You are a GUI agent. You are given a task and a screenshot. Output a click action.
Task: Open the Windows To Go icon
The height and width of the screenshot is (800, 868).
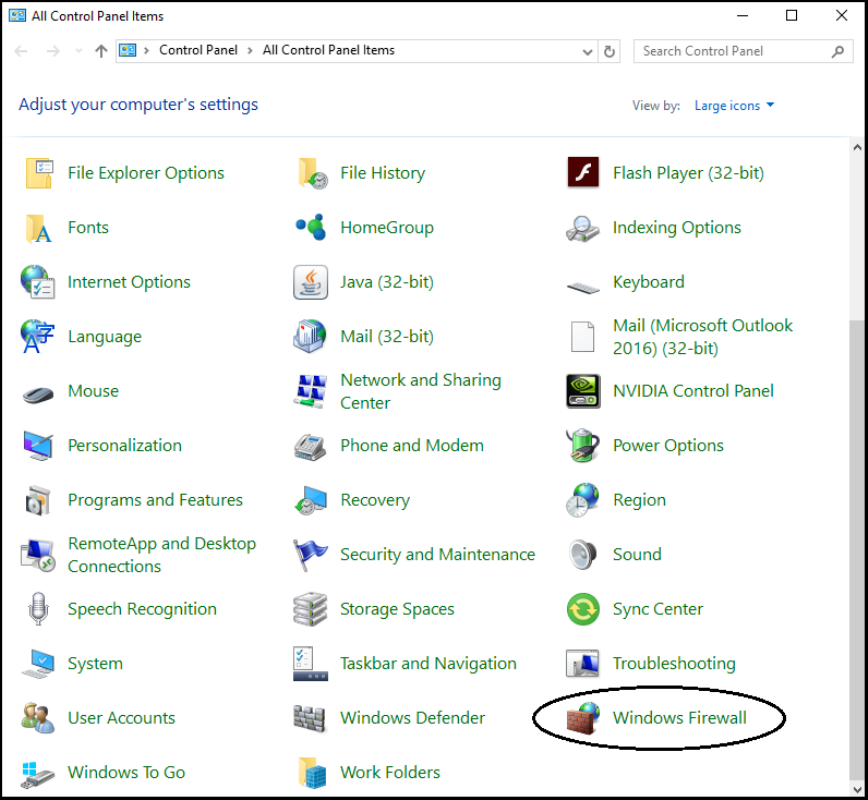pyautogui.click(x=38, y=775)
